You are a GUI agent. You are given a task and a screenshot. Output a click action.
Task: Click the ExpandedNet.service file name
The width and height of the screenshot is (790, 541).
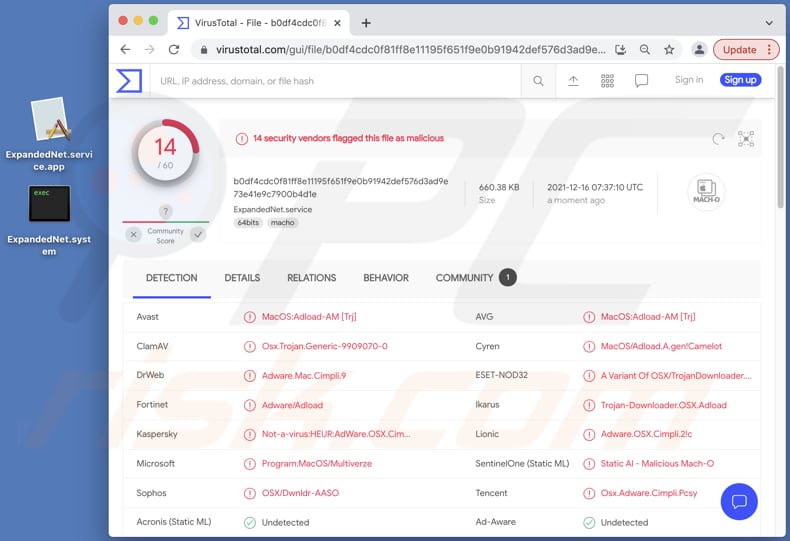[x=273, y=210]
